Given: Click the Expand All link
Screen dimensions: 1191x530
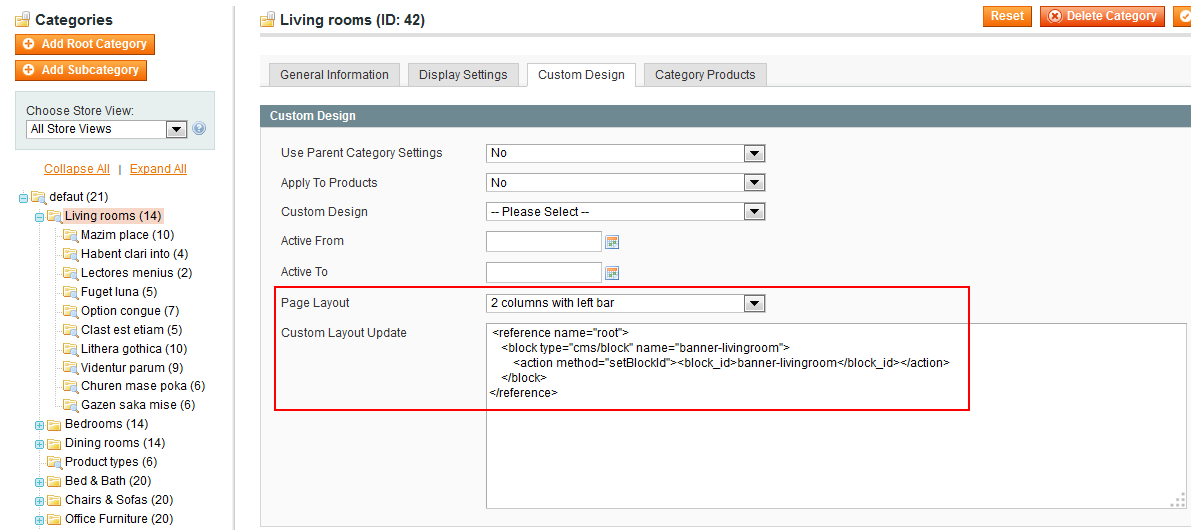Looking at the screenshot, I should coord(158,169).
